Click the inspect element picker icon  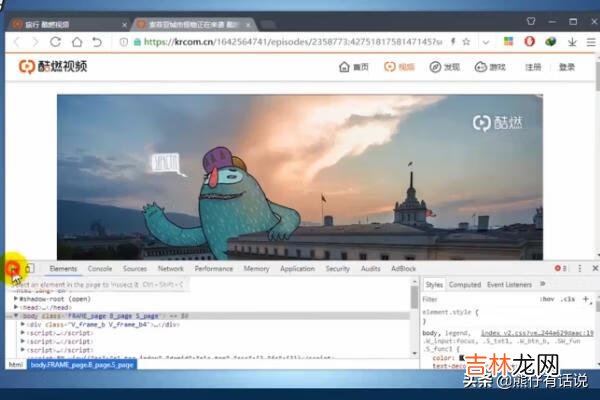(x=14, y=269)
